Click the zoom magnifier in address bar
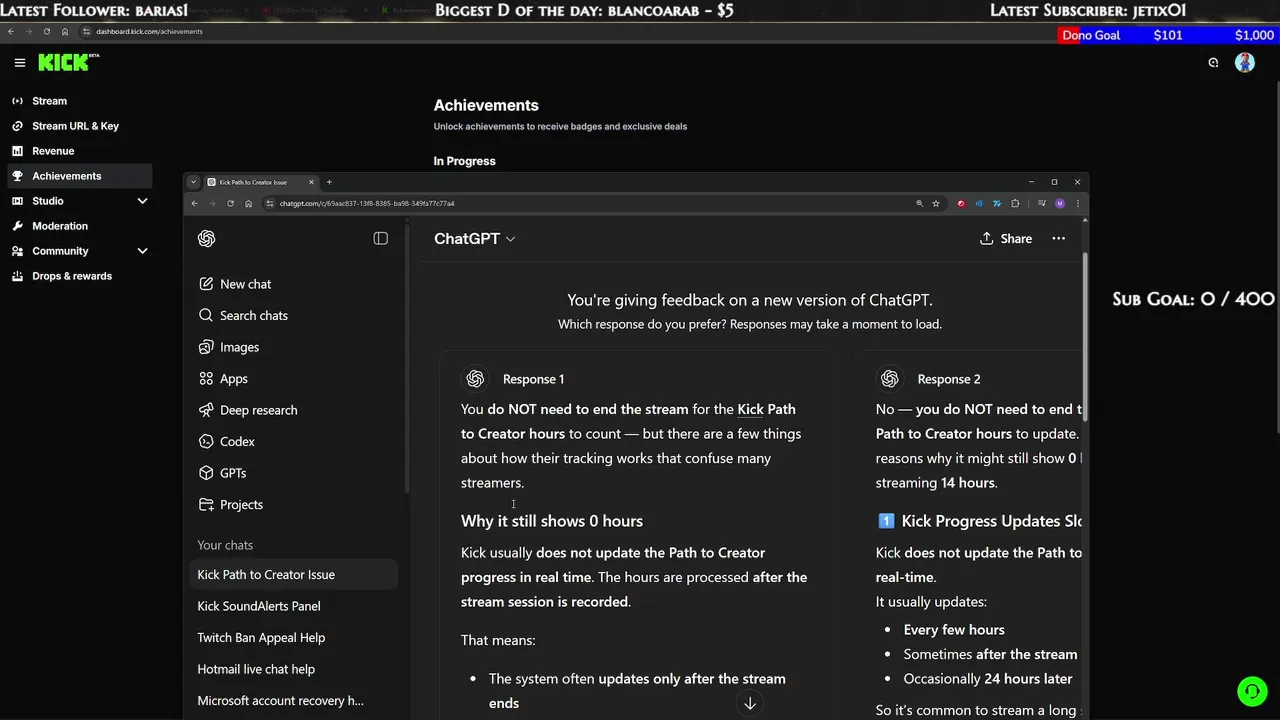This screenshot has width=1280, height=720. (x=919, y=203)
